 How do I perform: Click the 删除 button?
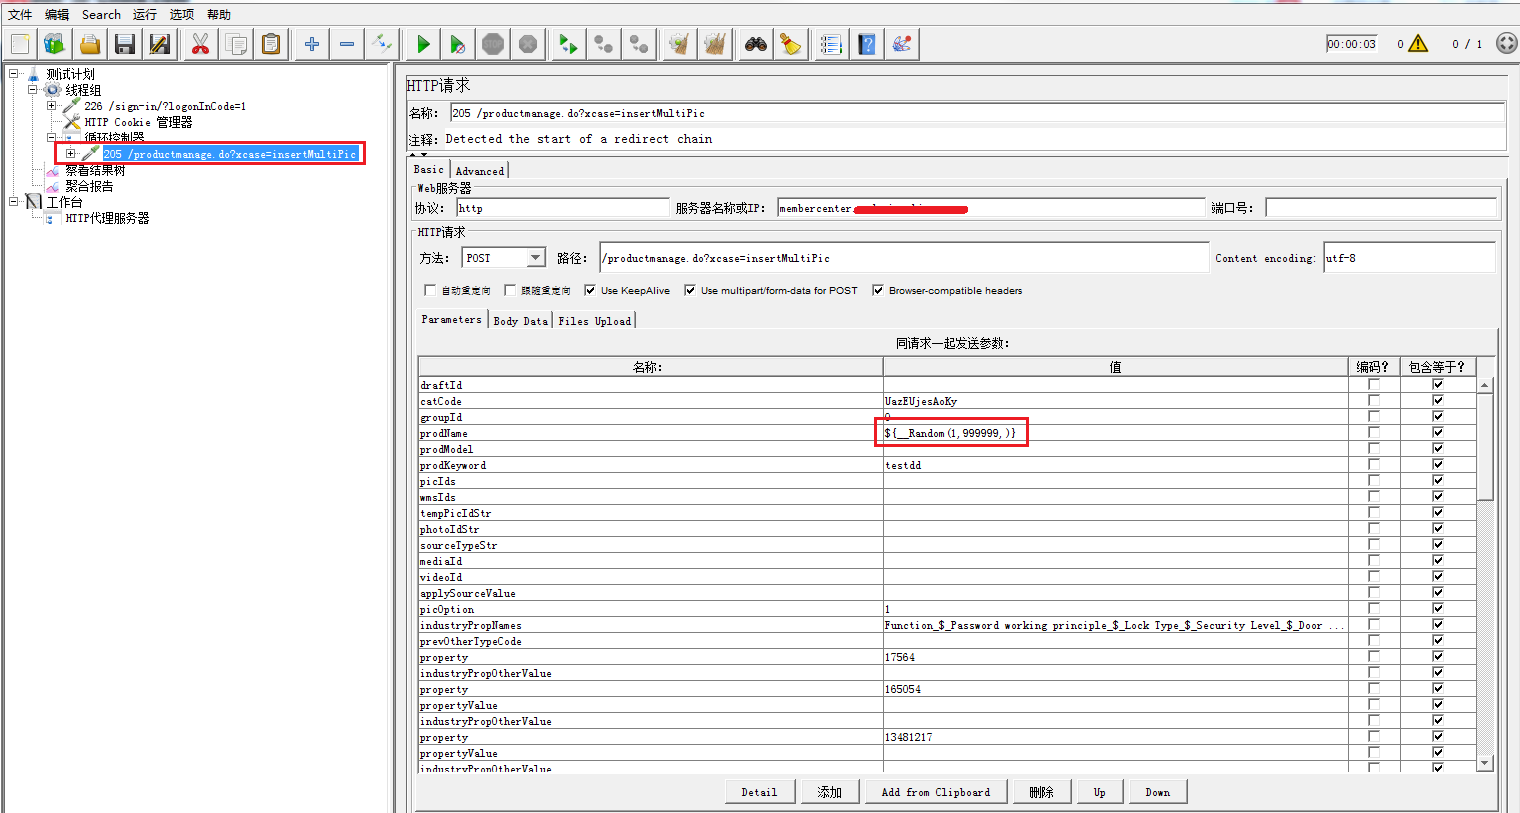coord(1042,792)
